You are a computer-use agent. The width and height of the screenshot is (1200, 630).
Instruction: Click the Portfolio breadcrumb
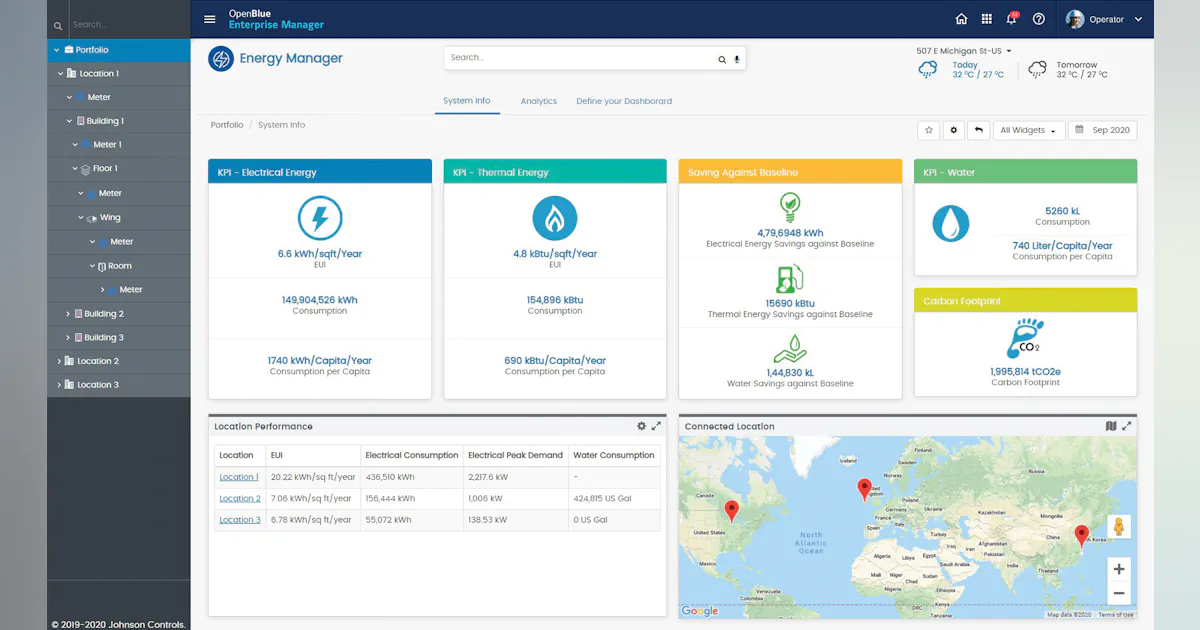tap(227, 125)
